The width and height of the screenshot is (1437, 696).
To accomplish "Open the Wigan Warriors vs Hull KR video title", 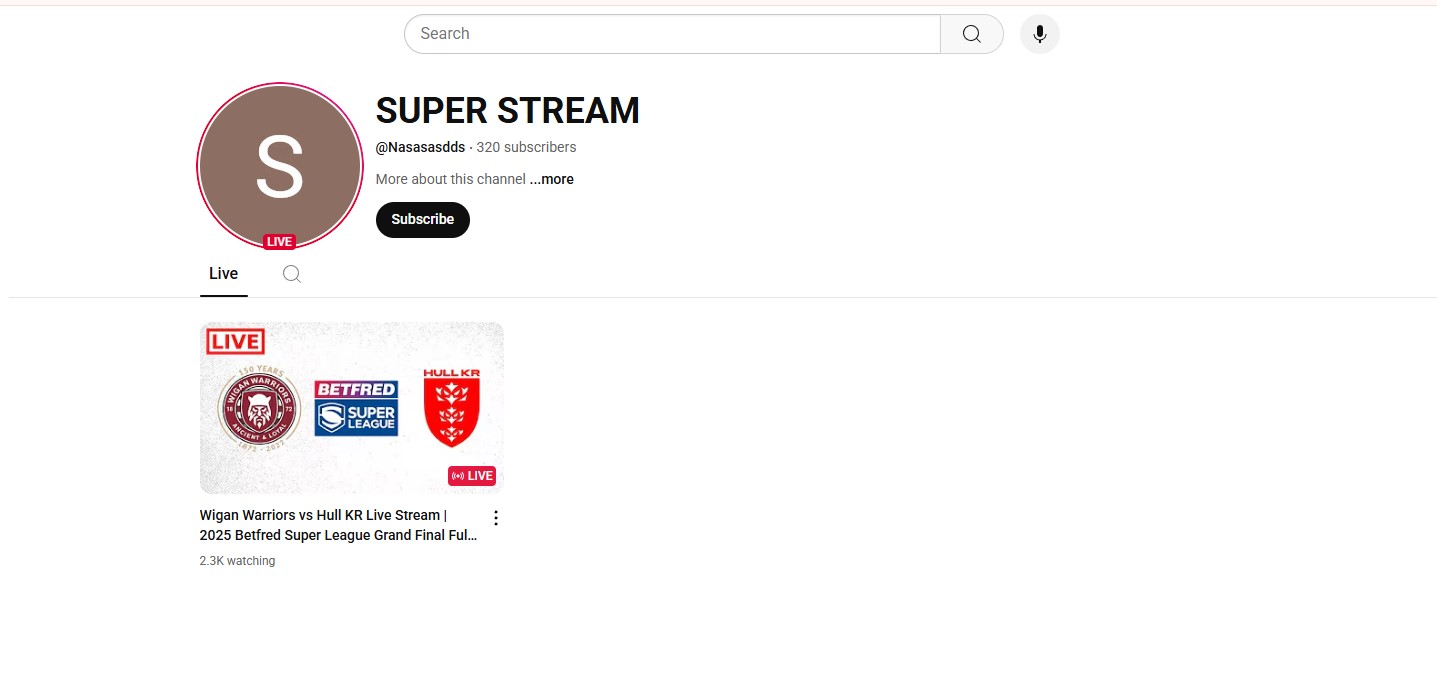I will click(x=339, y=525).
